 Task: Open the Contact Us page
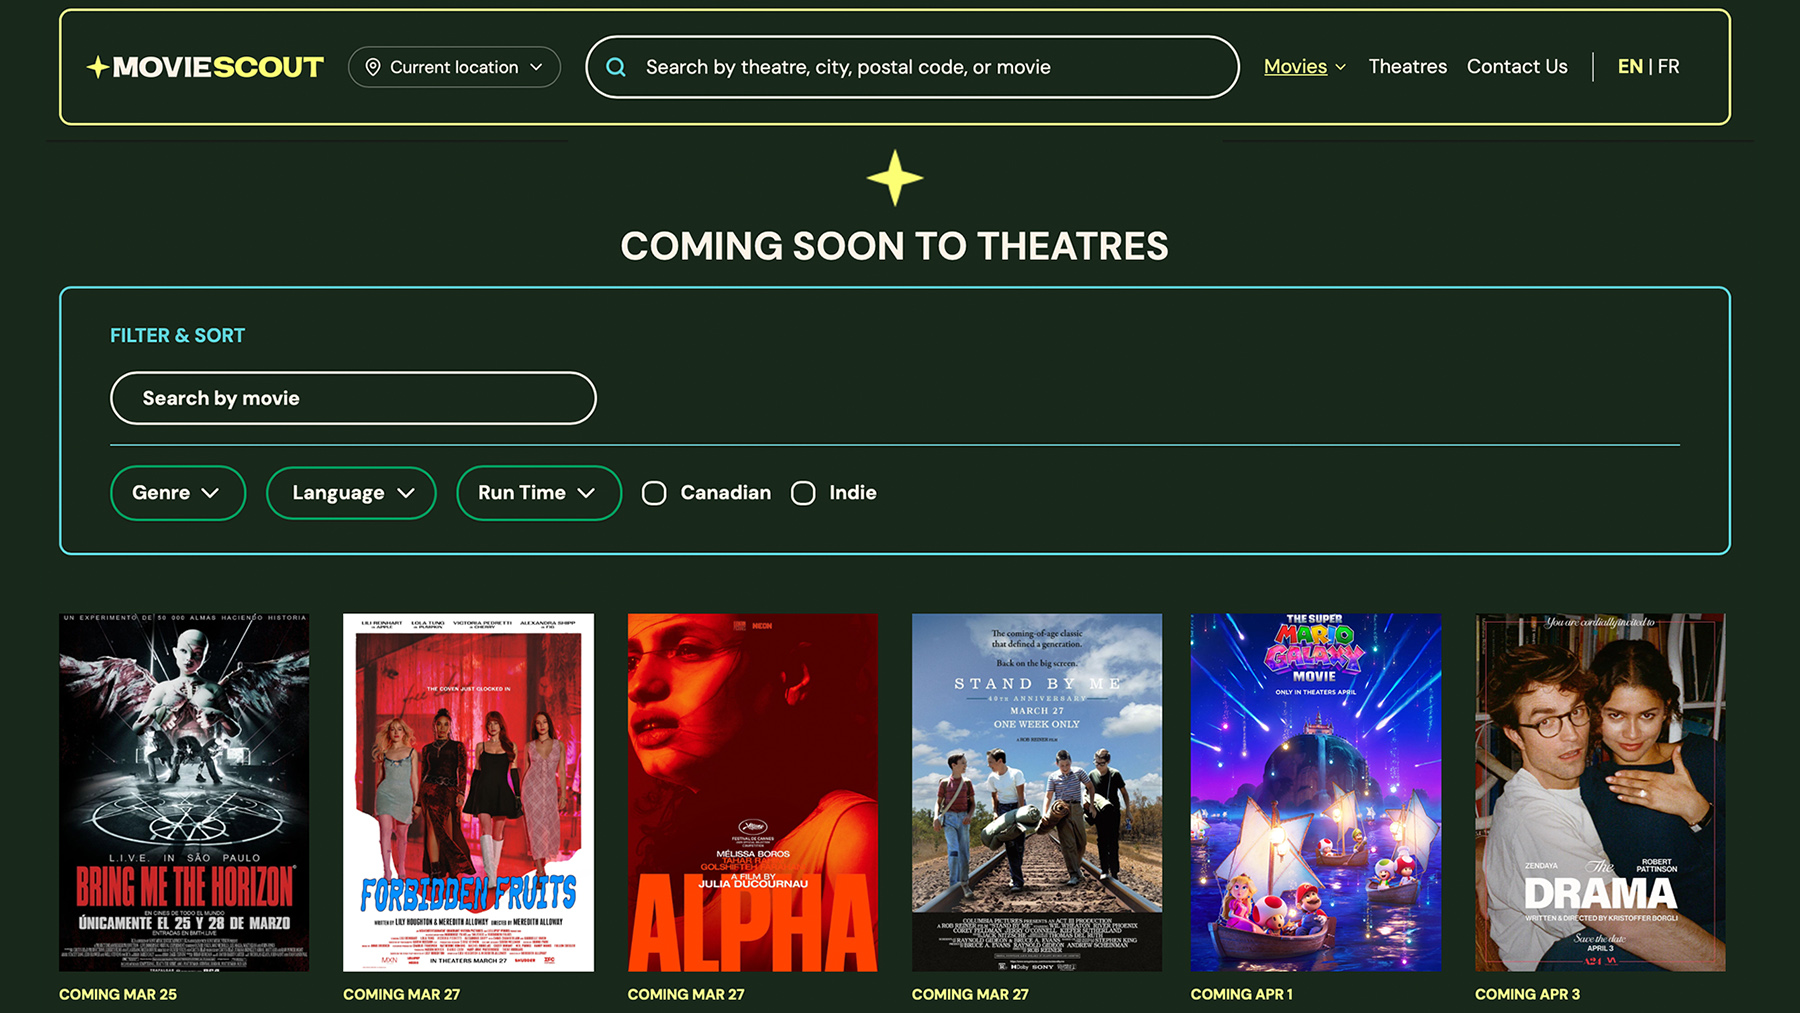(x=1516, y=66)
